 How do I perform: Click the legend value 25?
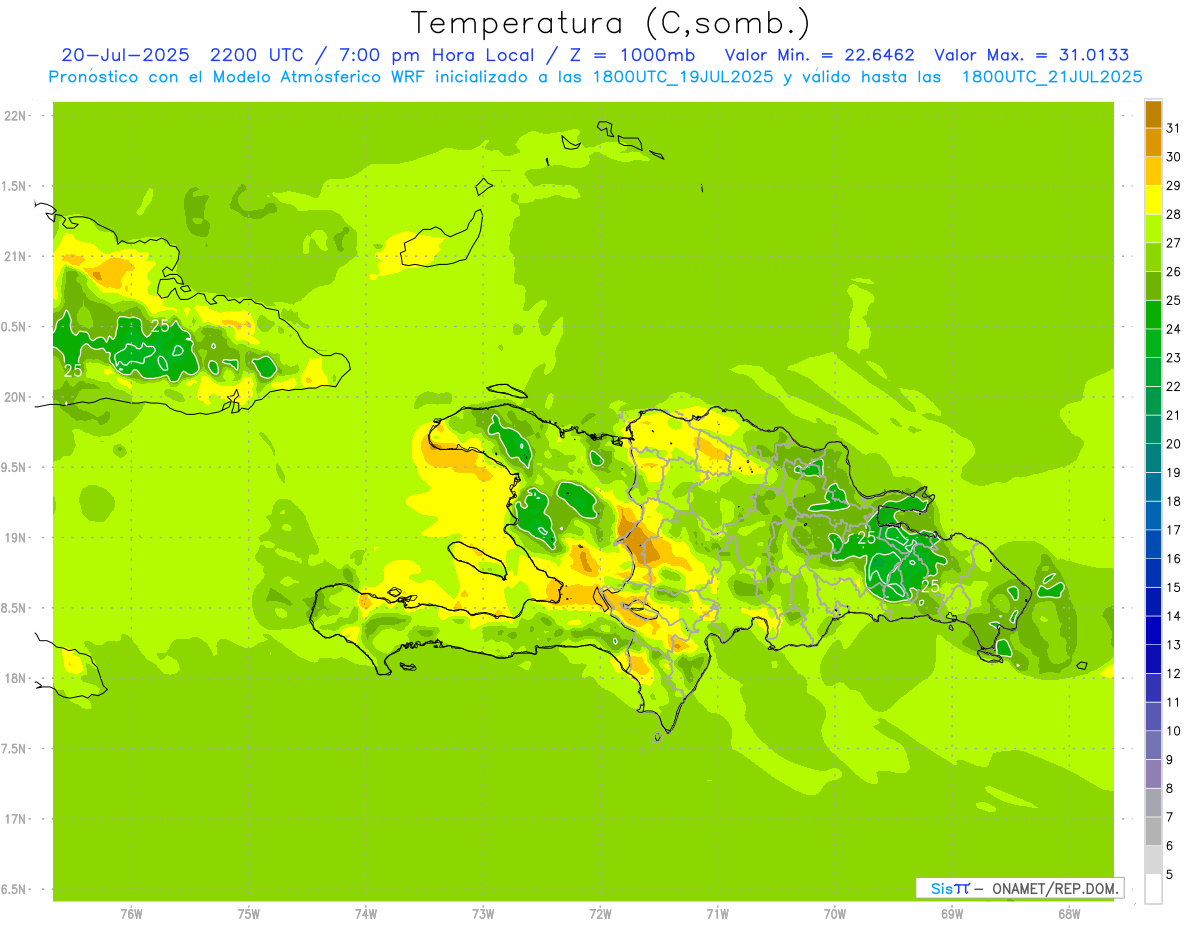[1174, 300]
